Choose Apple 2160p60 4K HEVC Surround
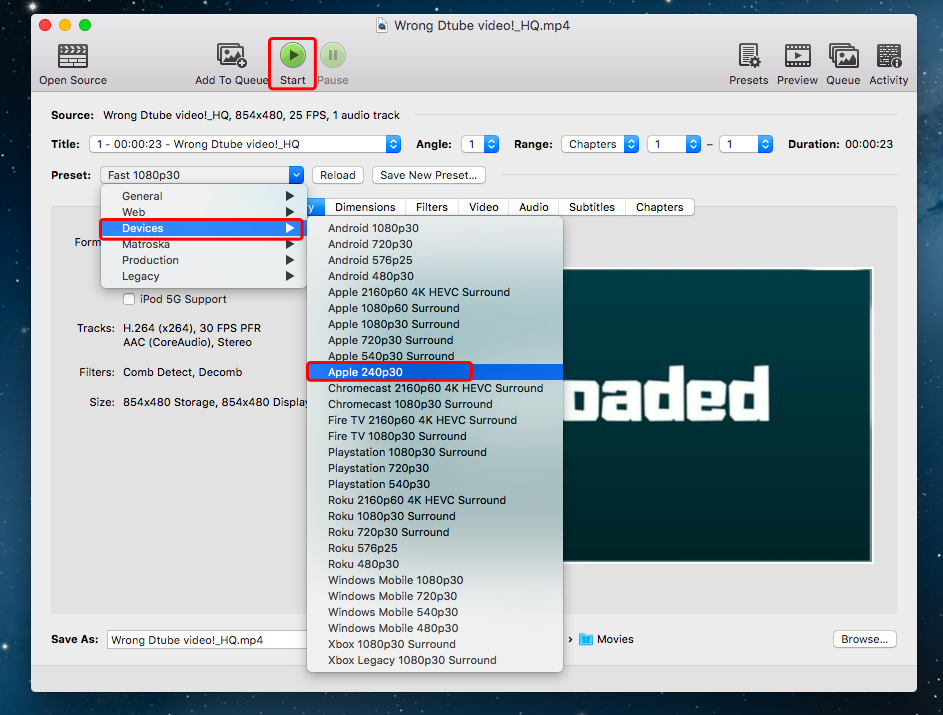This screenshot has width=943, height=715. click(435, 292)
